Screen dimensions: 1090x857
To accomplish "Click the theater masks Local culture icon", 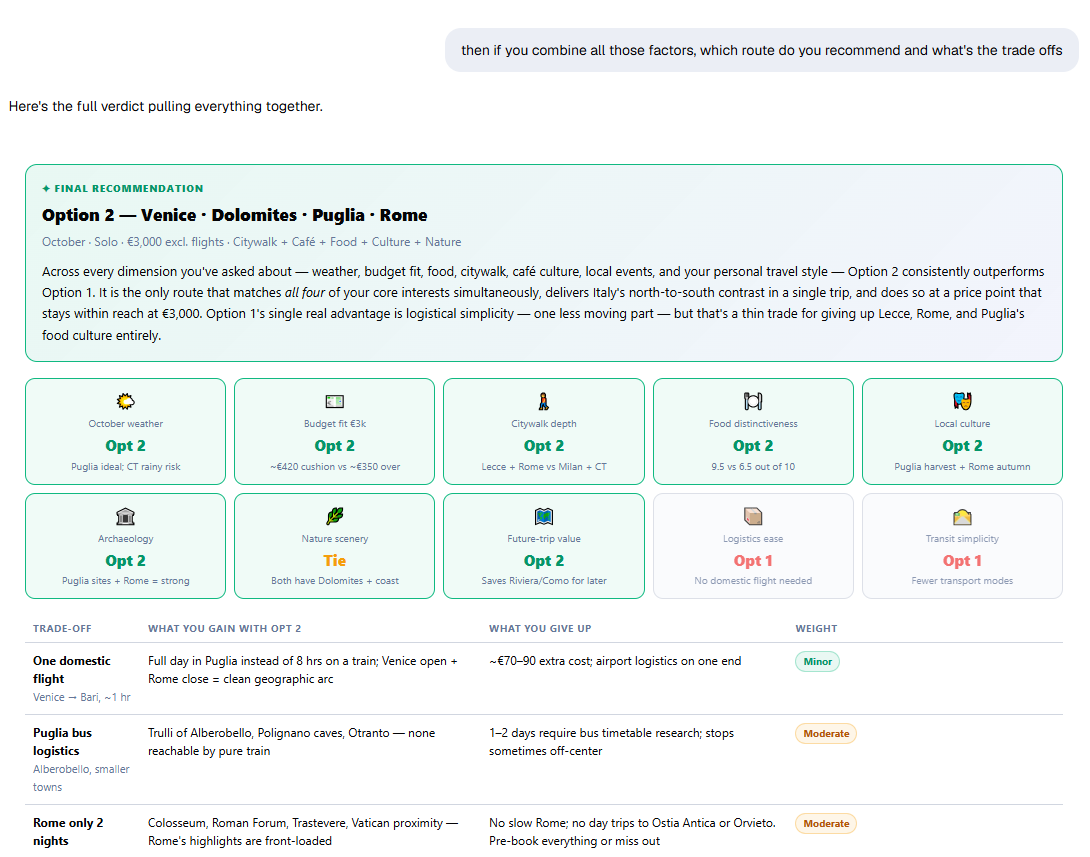I will click(962, 401).
